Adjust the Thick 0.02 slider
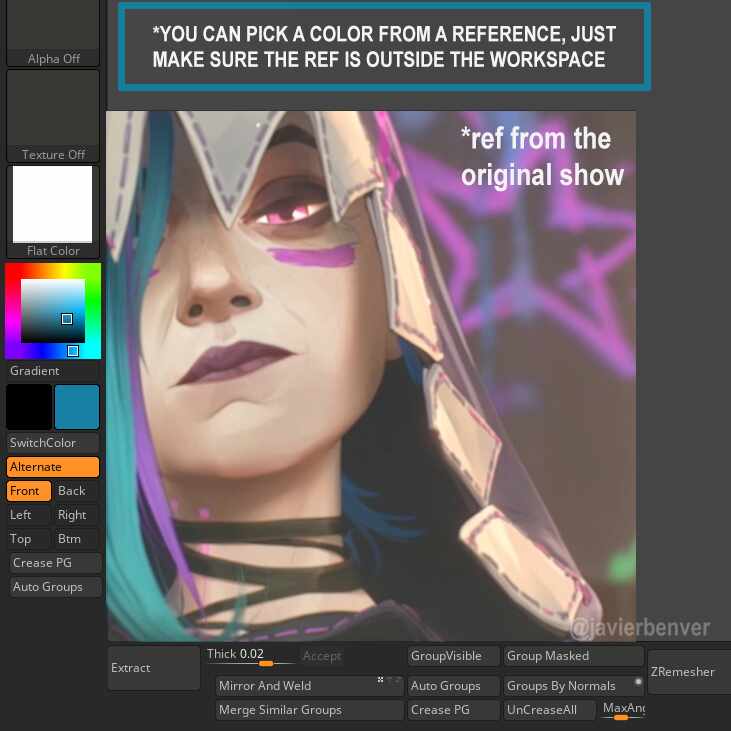731x731 pixels. pos(250,656)
